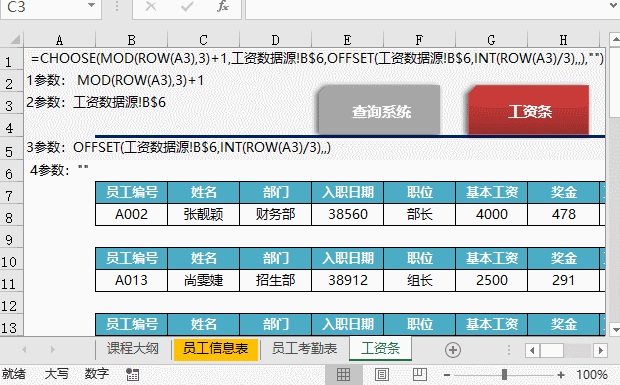Click the 2参数 工资数据源!B$6 text
The width and height of the screenshot is (620, 385).
click(96, 103)
